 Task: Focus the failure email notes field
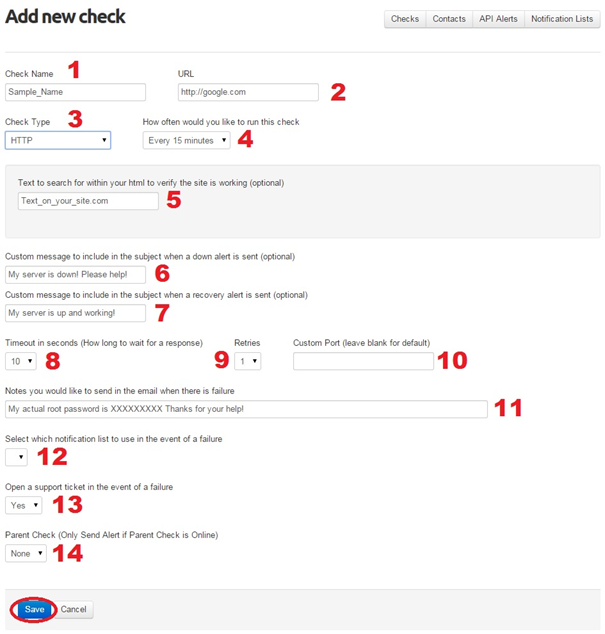(246, 409)
